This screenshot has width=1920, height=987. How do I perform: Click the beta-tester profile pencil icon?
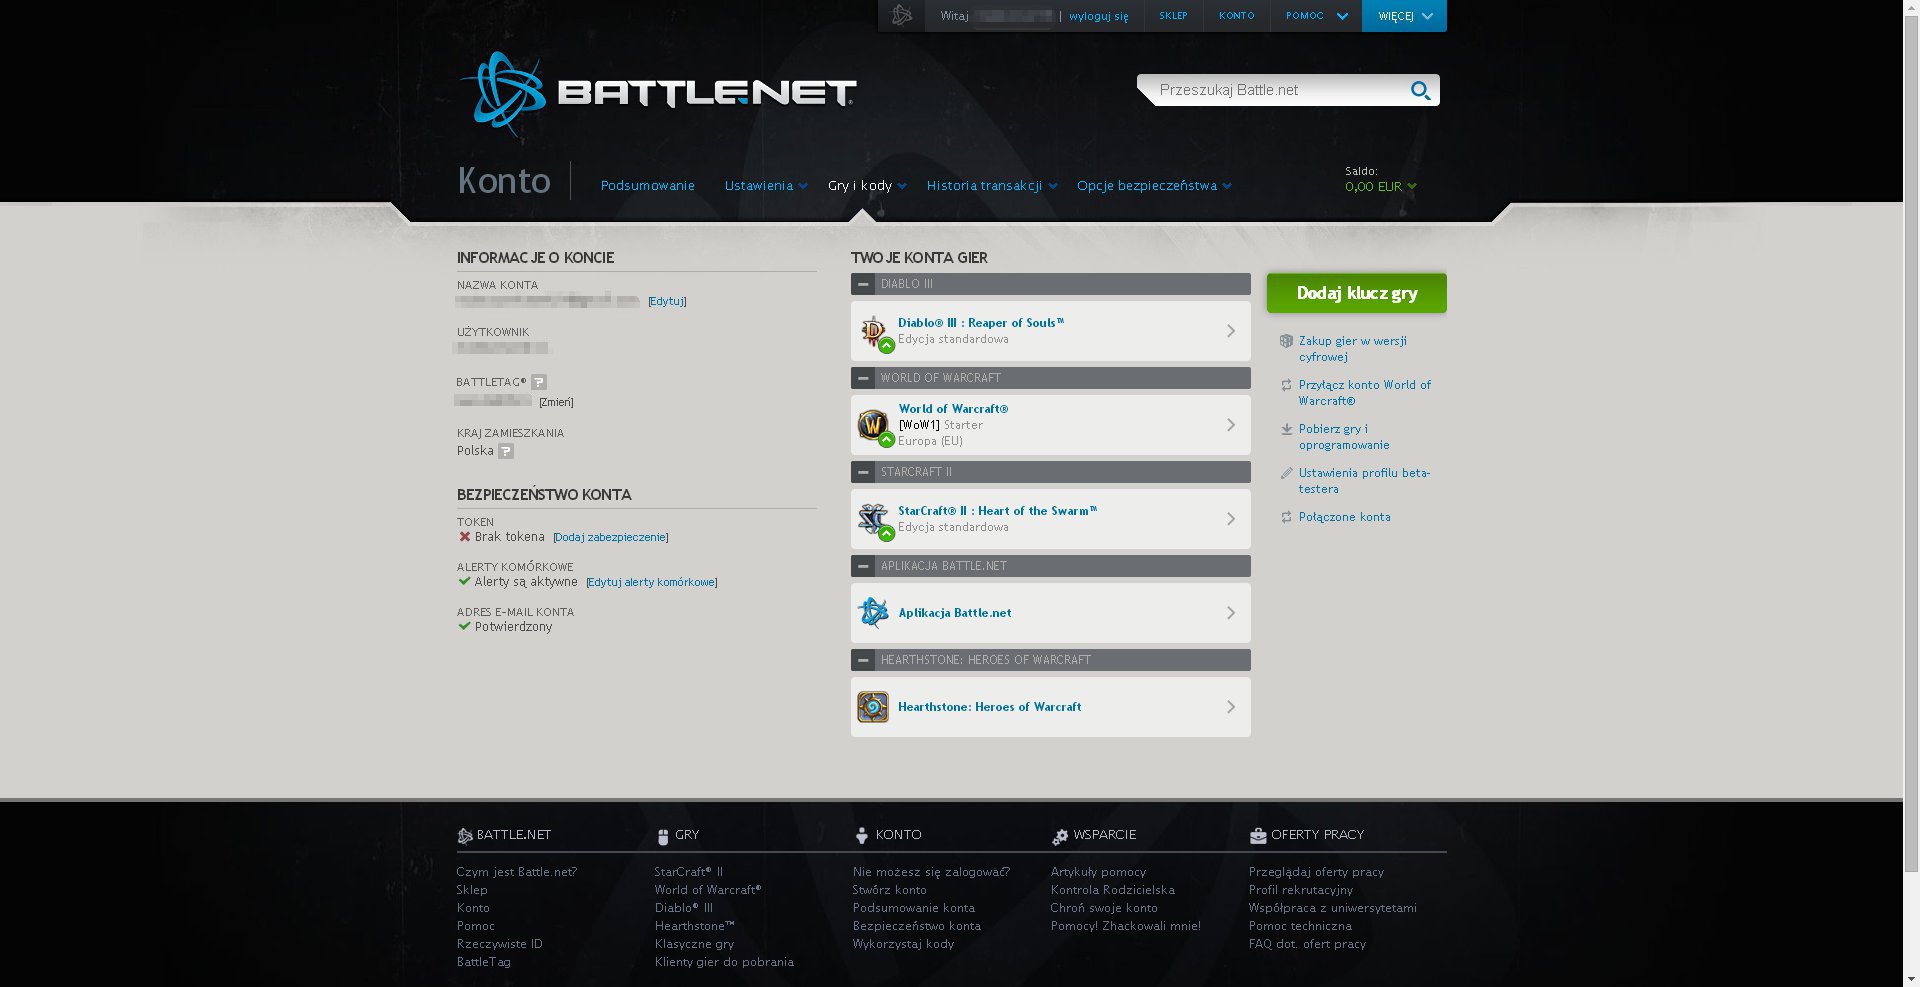(1286, 473)
